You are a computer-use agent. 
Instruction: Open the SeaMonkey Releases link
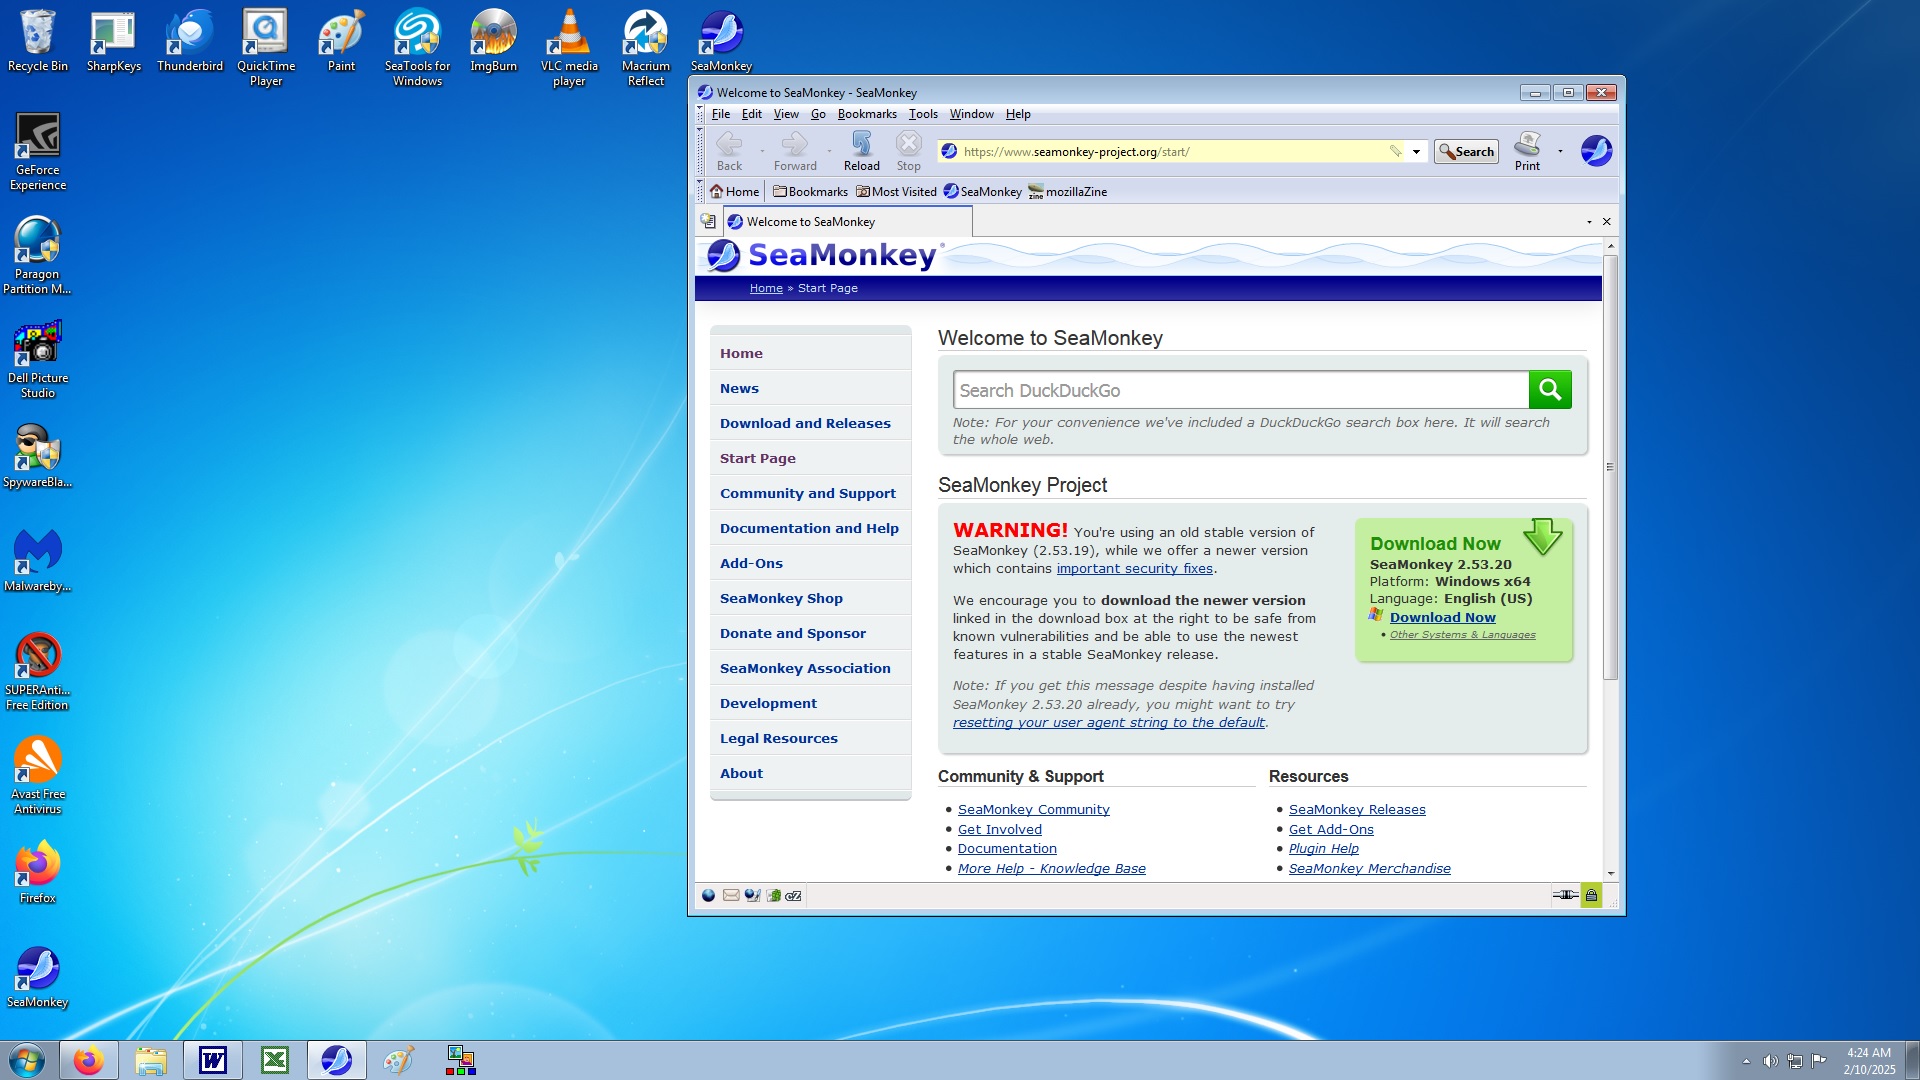[x=1357, y=809]
